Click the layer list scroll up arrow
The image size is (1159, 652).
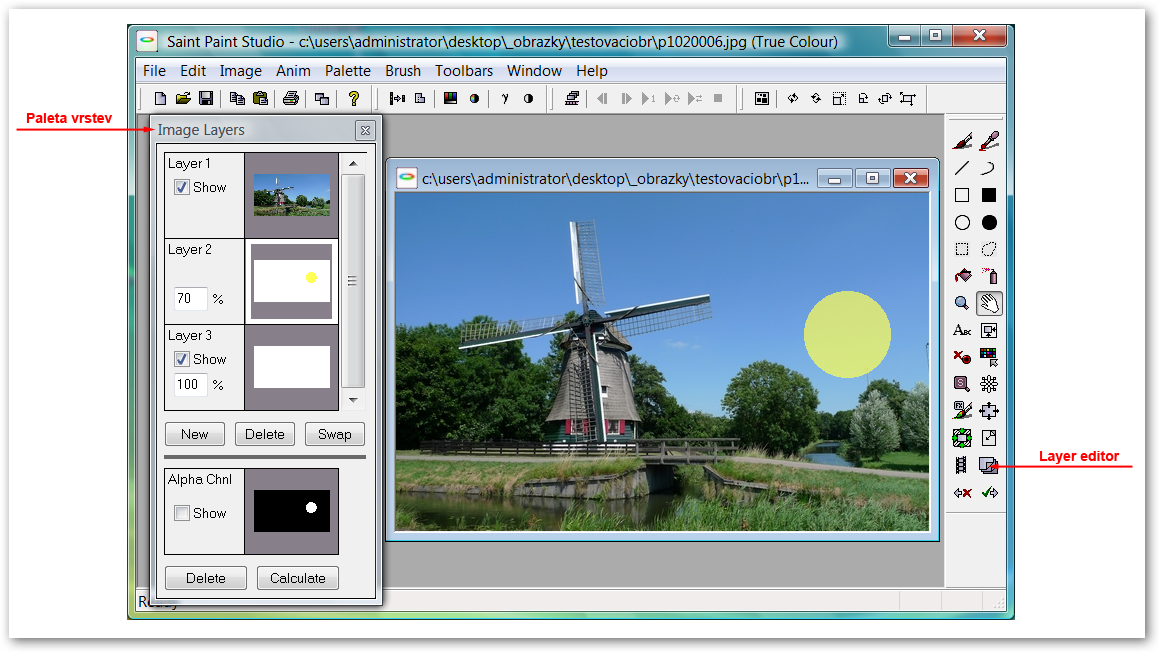(353, 163)
